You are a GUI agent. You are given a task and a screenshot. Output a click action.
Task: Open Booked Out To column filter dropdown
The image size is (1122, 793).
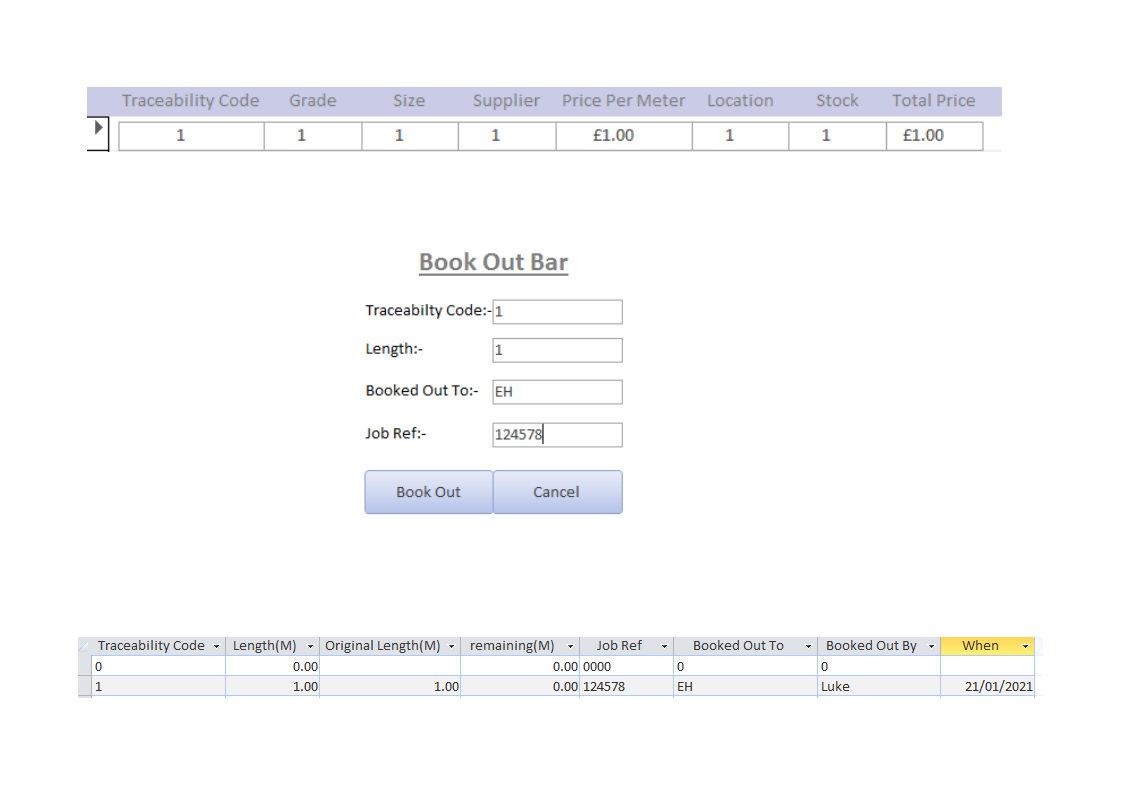click(809, 646)
